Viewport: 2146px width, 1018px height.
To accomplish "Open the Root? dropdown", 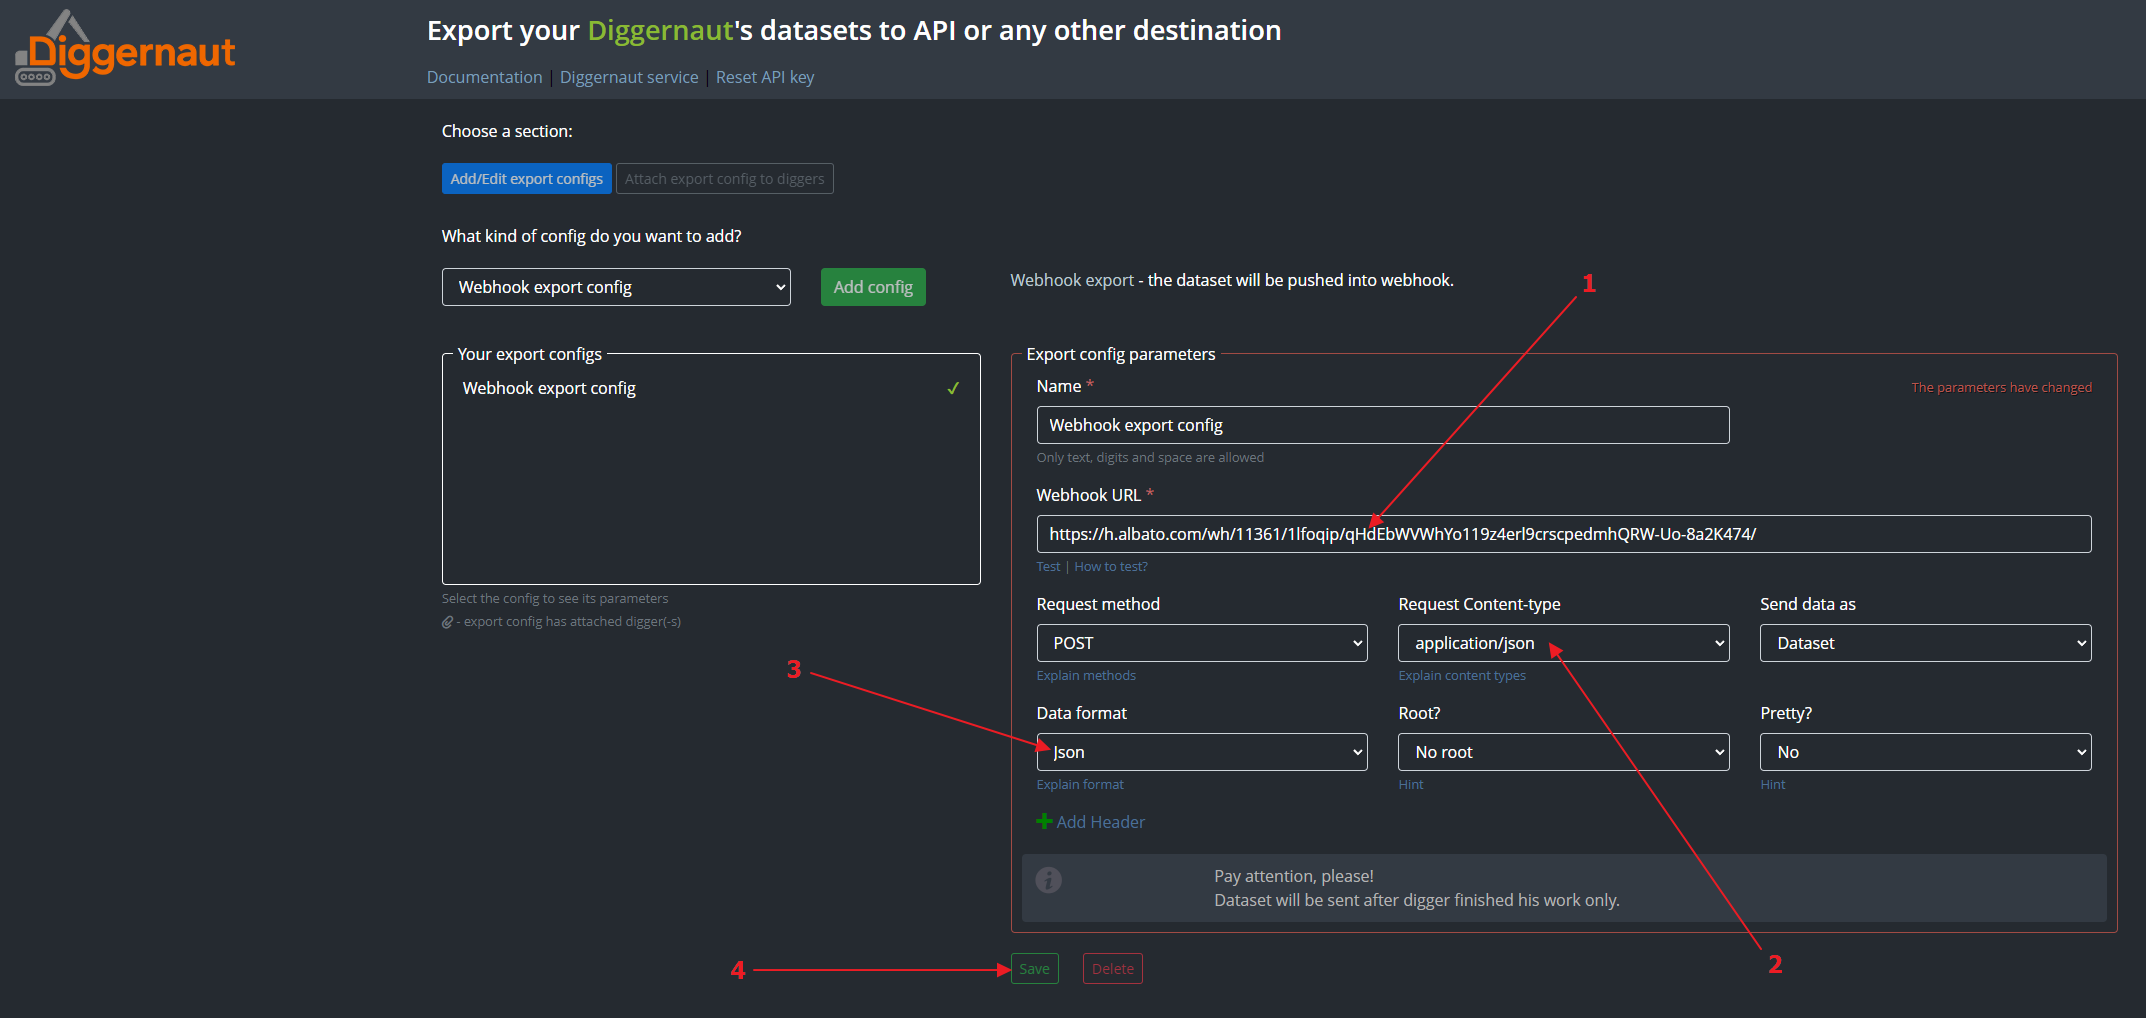I will click(1564, 752).
